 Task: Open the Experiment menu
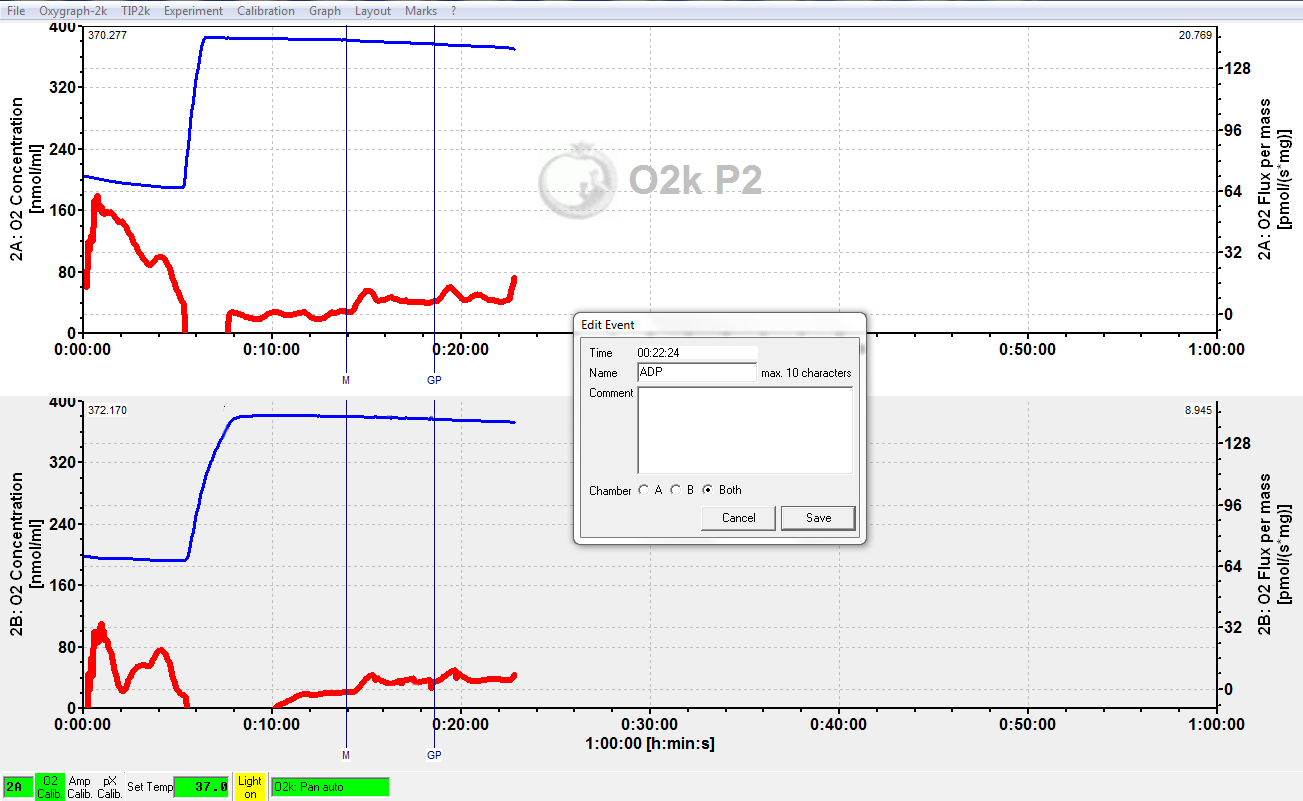(x=194, y=11)
